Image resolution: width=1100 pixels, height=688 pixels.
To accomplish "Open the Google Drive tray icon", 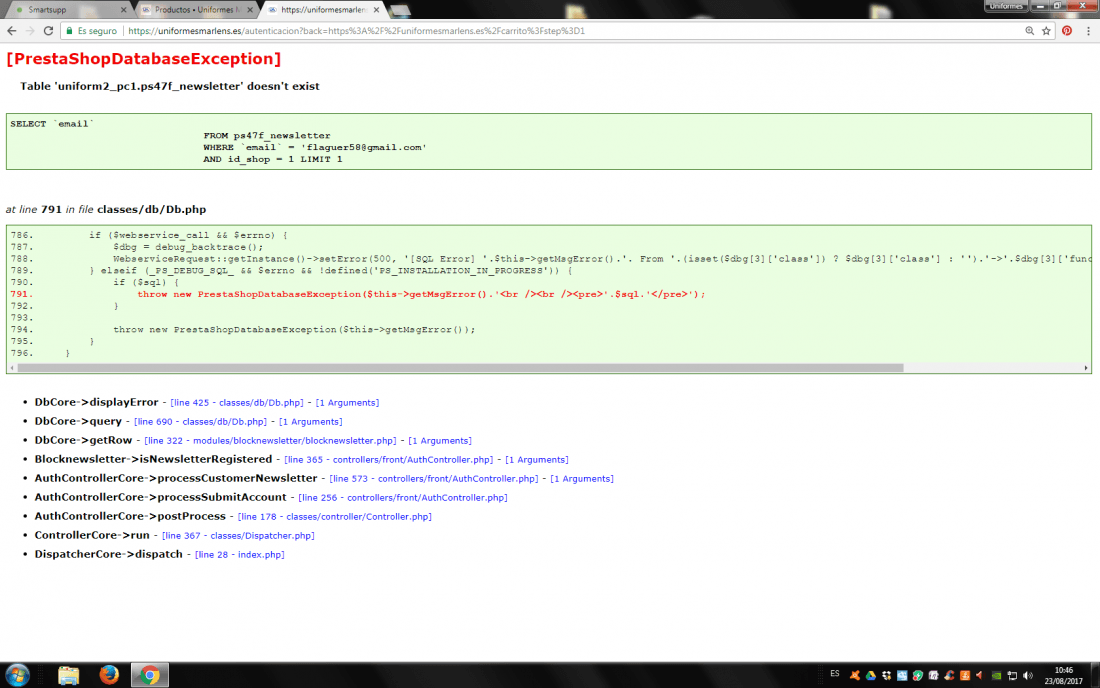I will click(x=871, y=675).
